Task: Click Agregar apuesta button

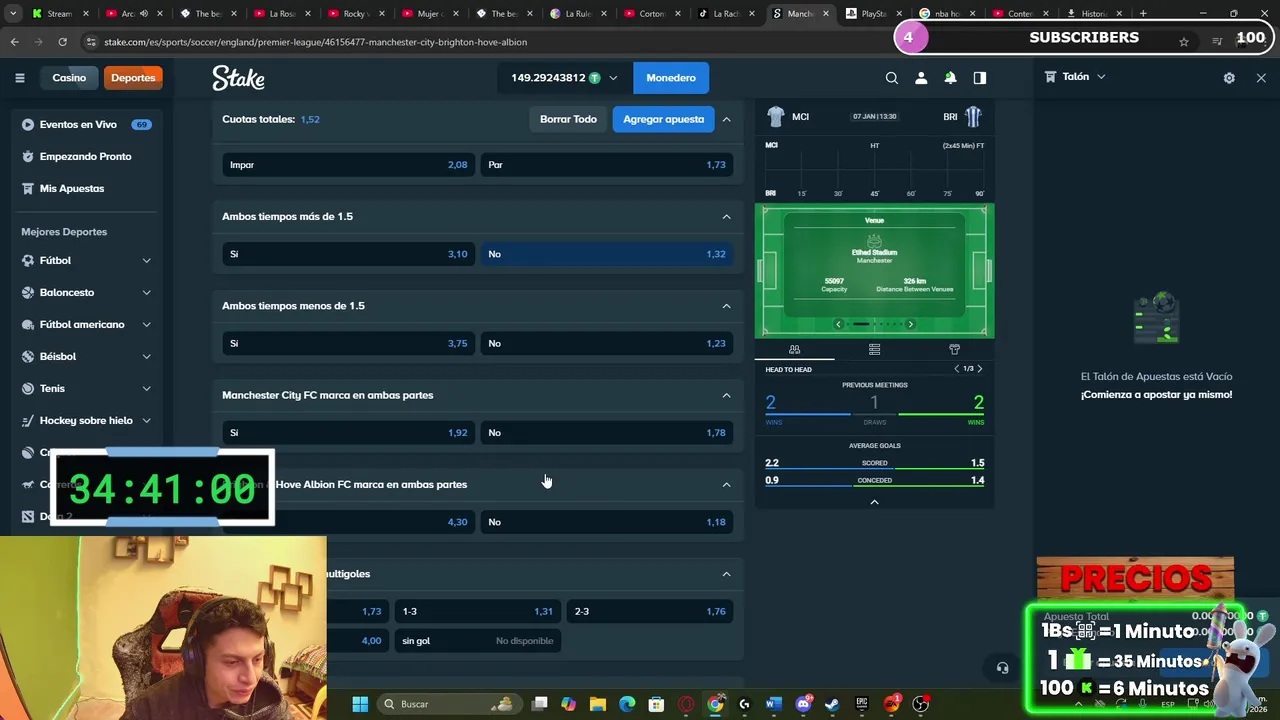Action: 664,119
